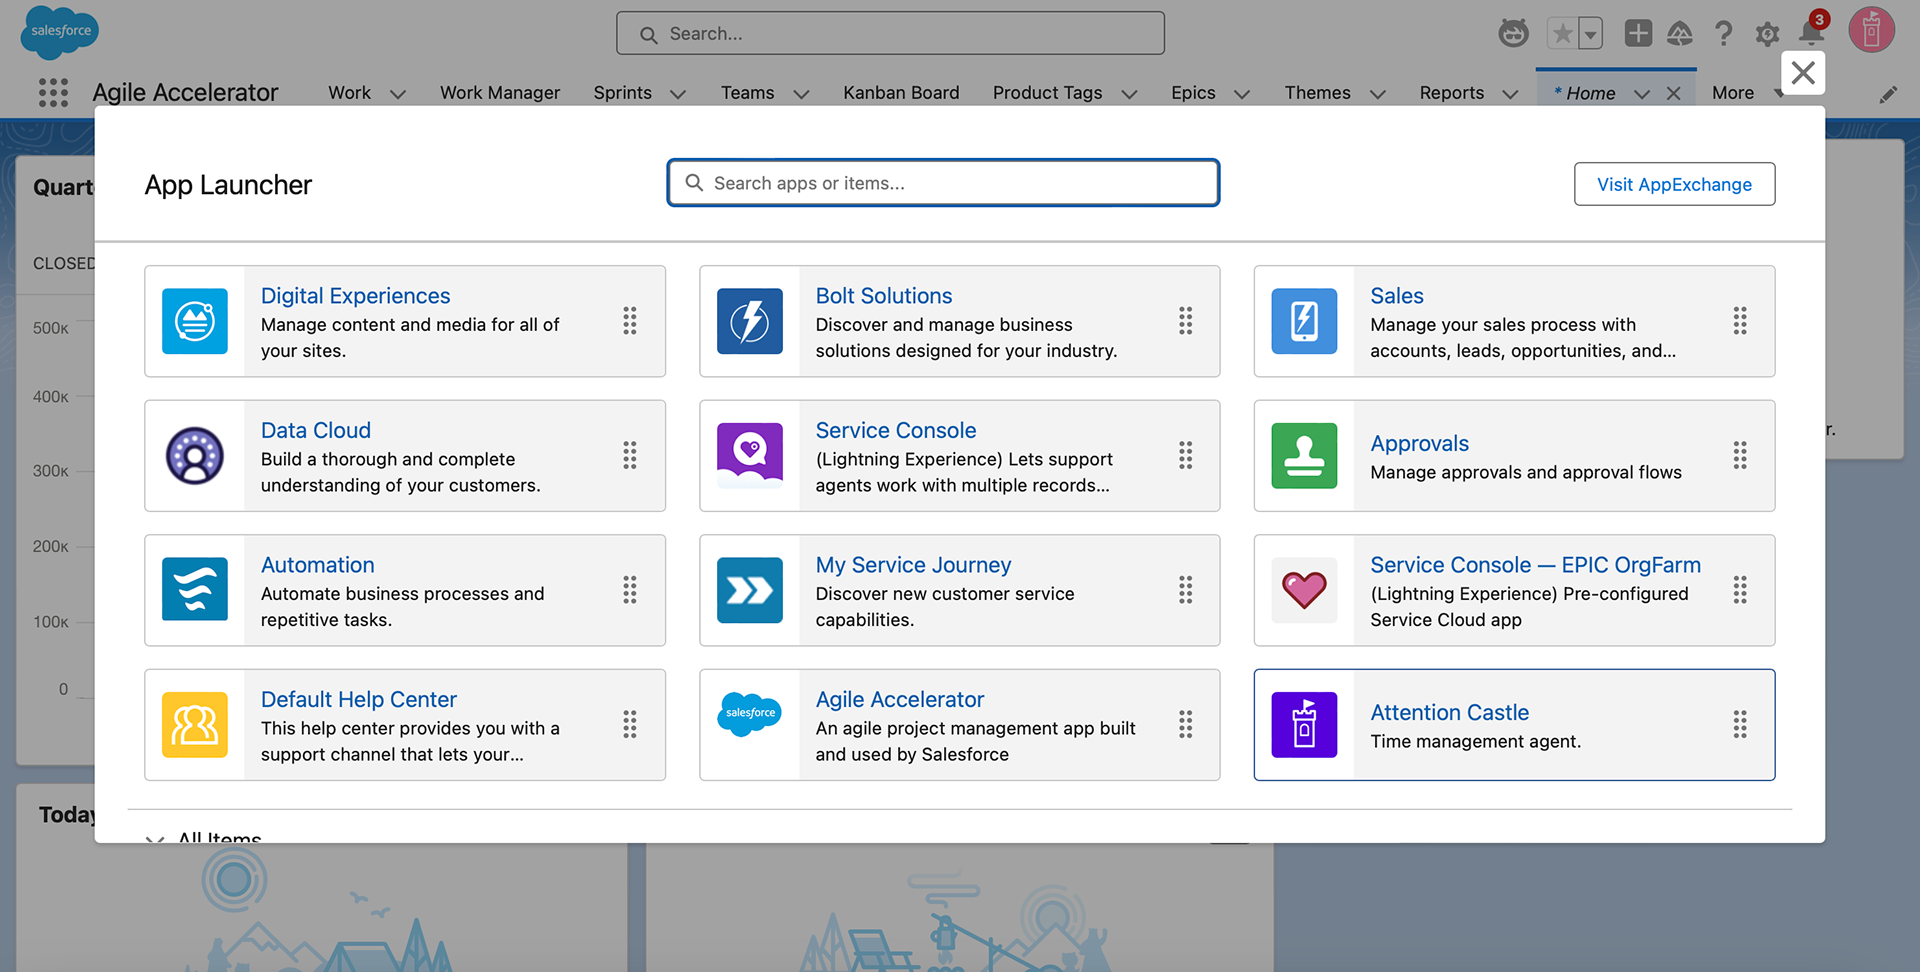Click the drag handle on Bolt Solutions tile
1920x972 pixels.
point(1185,321)
